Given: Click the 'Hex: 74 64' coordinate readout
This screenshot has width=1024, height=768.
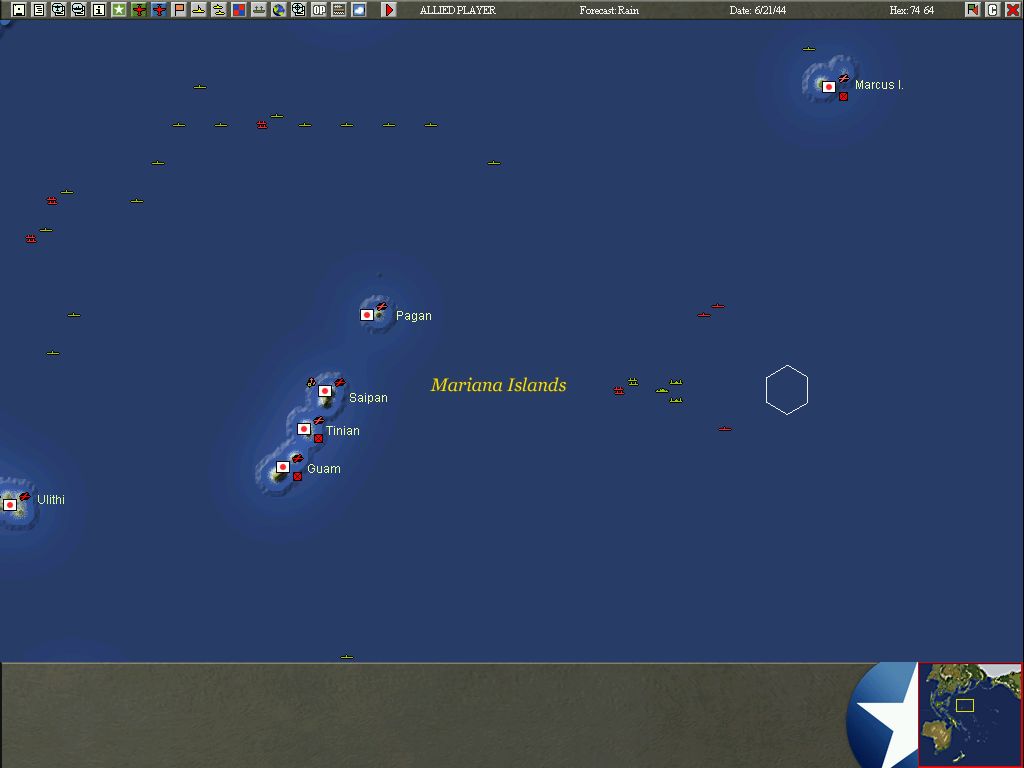Looking at the screenshot, I should (x=912, y=10).
